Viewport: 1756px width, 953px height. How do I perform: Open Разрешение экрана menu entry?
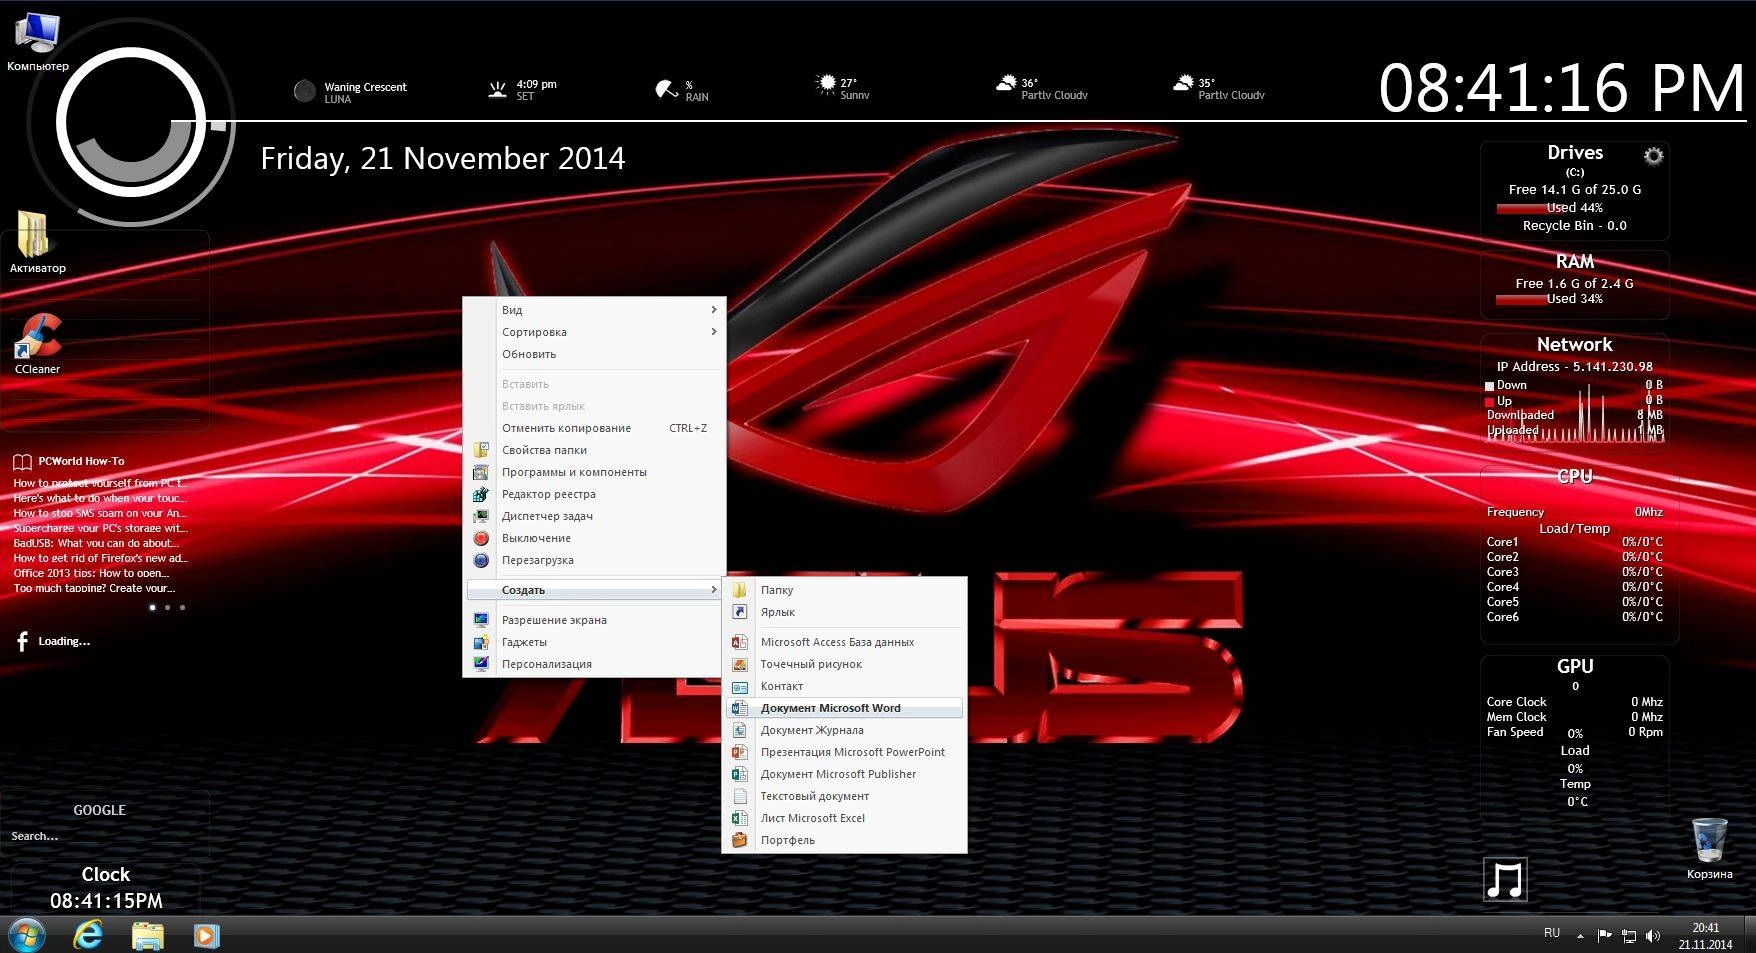click(595, 620)
